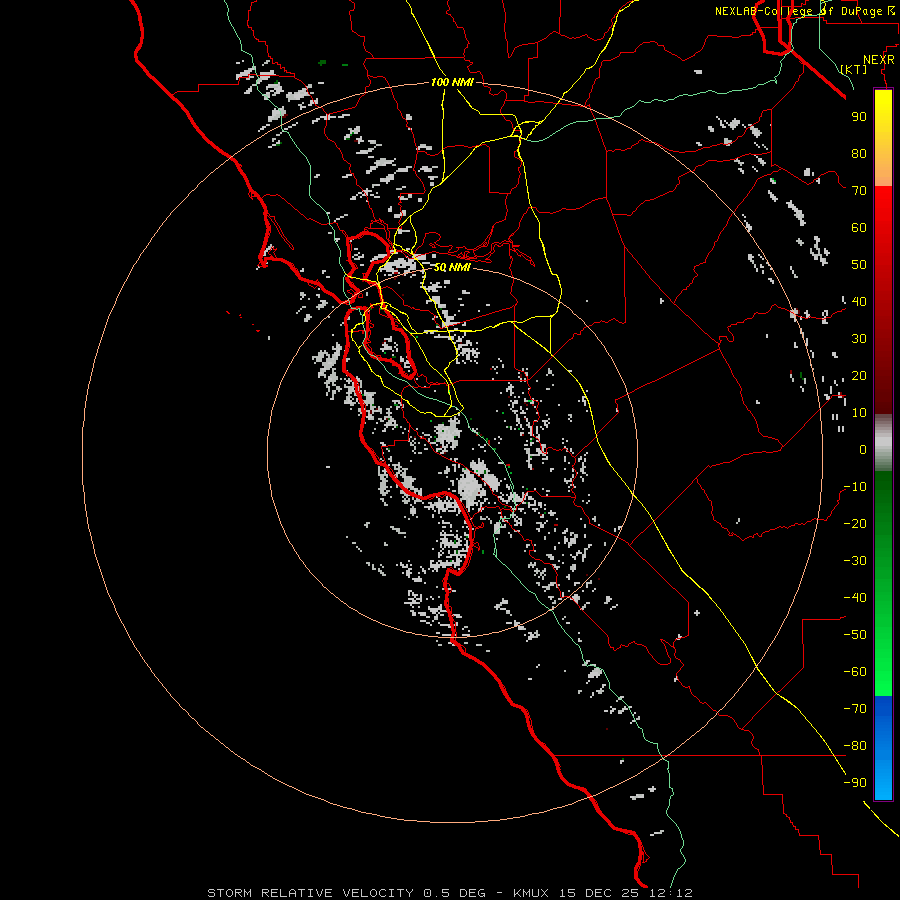Click the "100 NMI" range ring label
900x900 pixels.
[452, 82]
